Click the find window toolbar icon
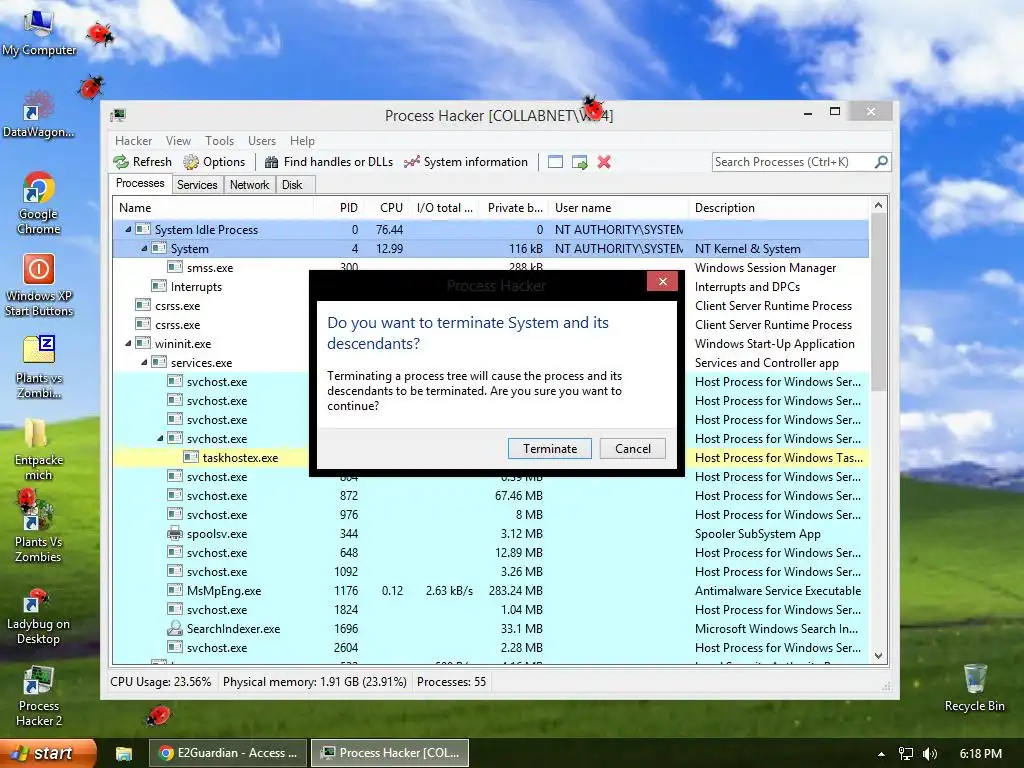 (555, 162)
